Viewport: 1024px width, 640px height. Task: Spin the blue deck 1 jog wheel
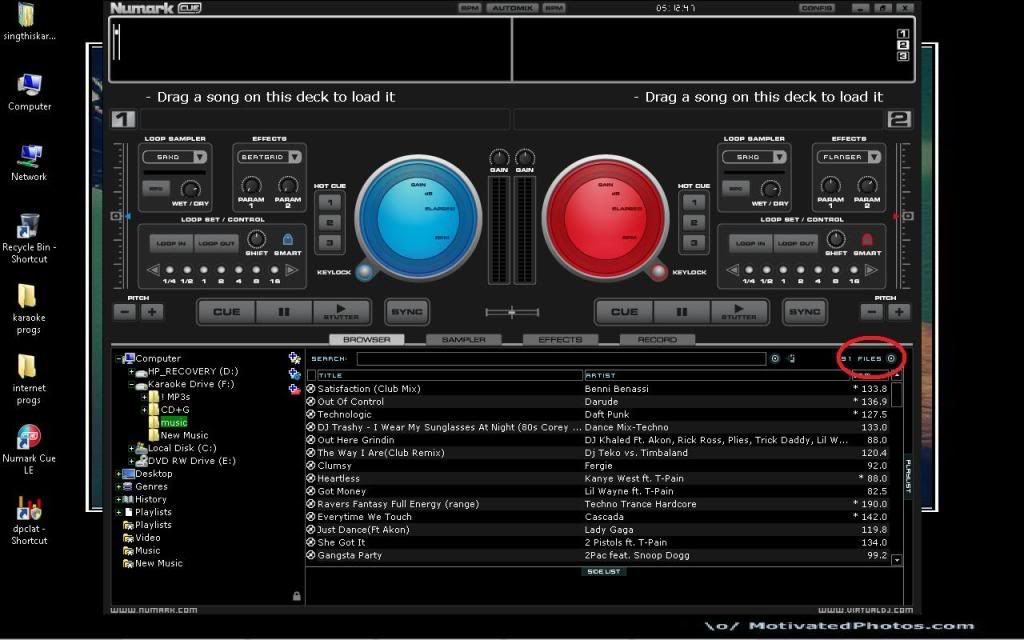418,217
